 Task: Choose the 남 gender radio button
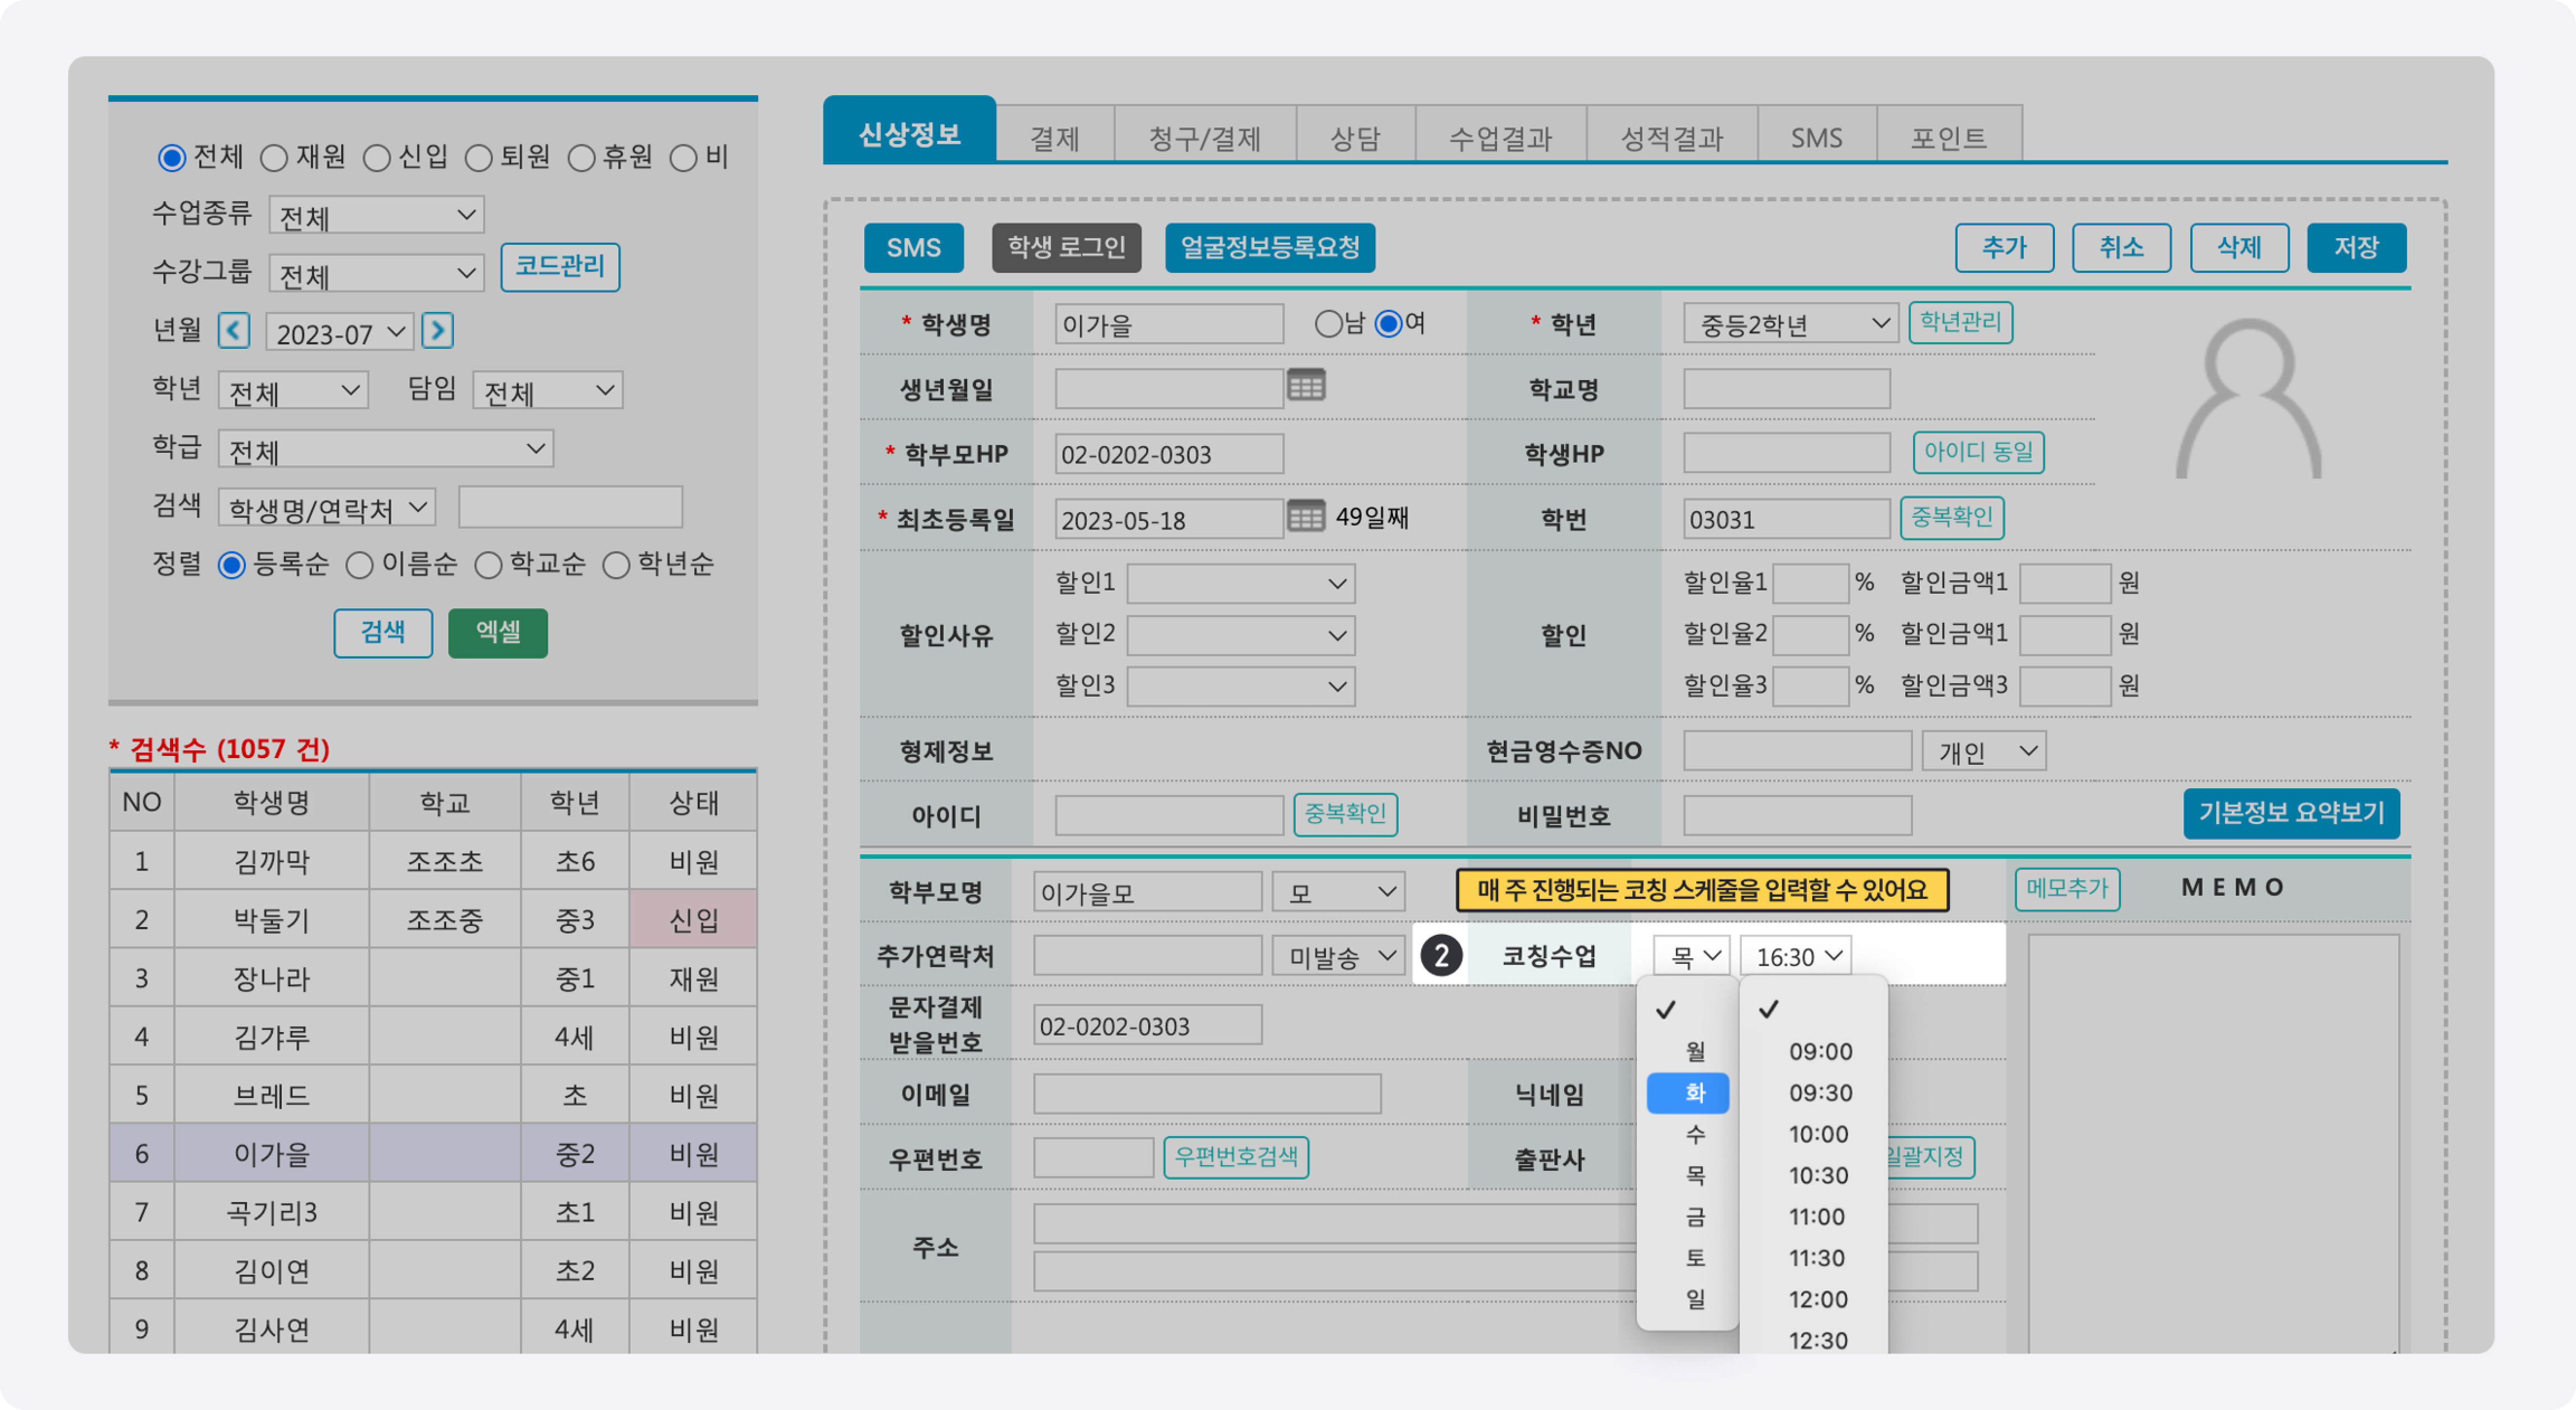[1328, 324]
